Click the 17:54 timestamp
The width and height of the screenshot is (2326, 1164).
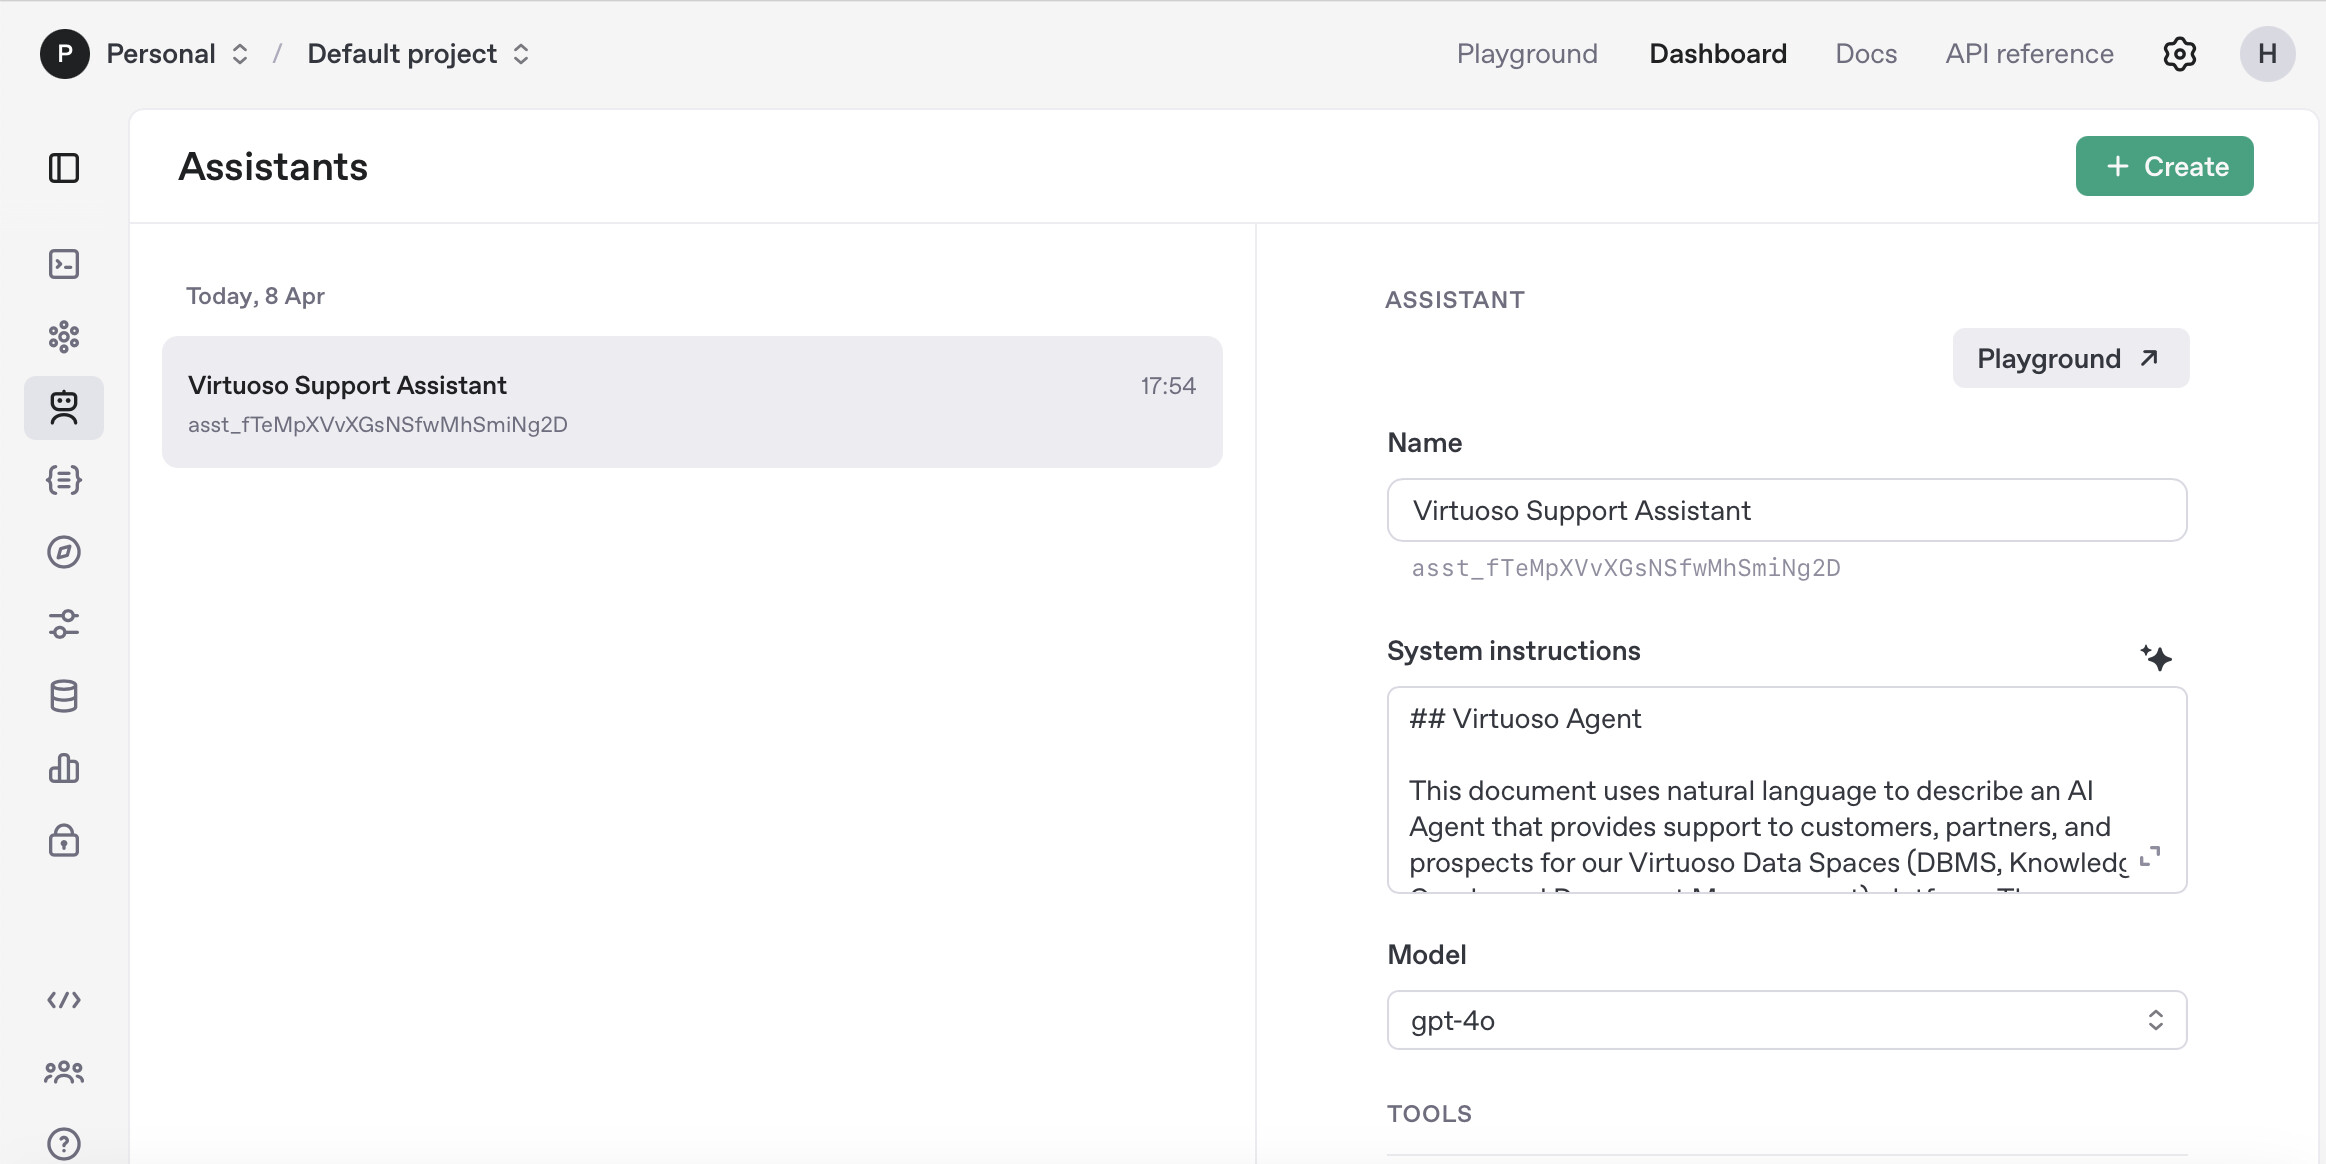coord(1168,386)
